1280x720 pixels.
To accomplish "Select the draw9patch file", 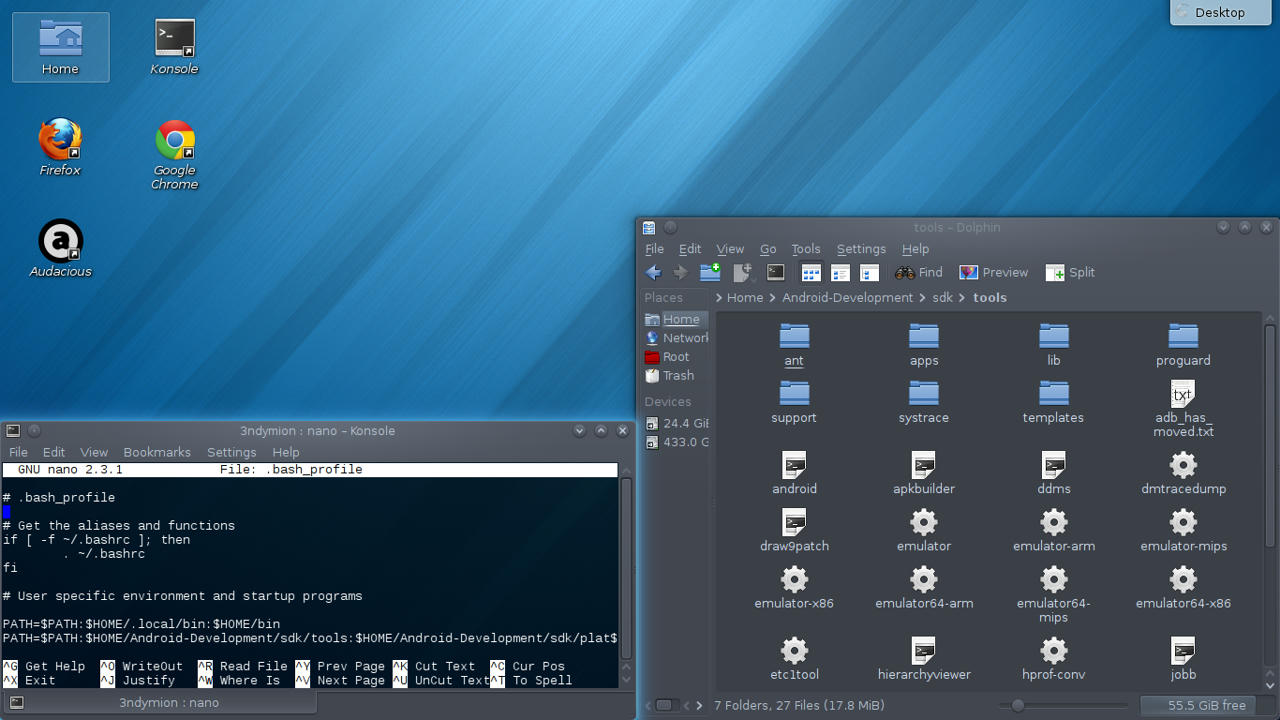I will pos(794,530).
